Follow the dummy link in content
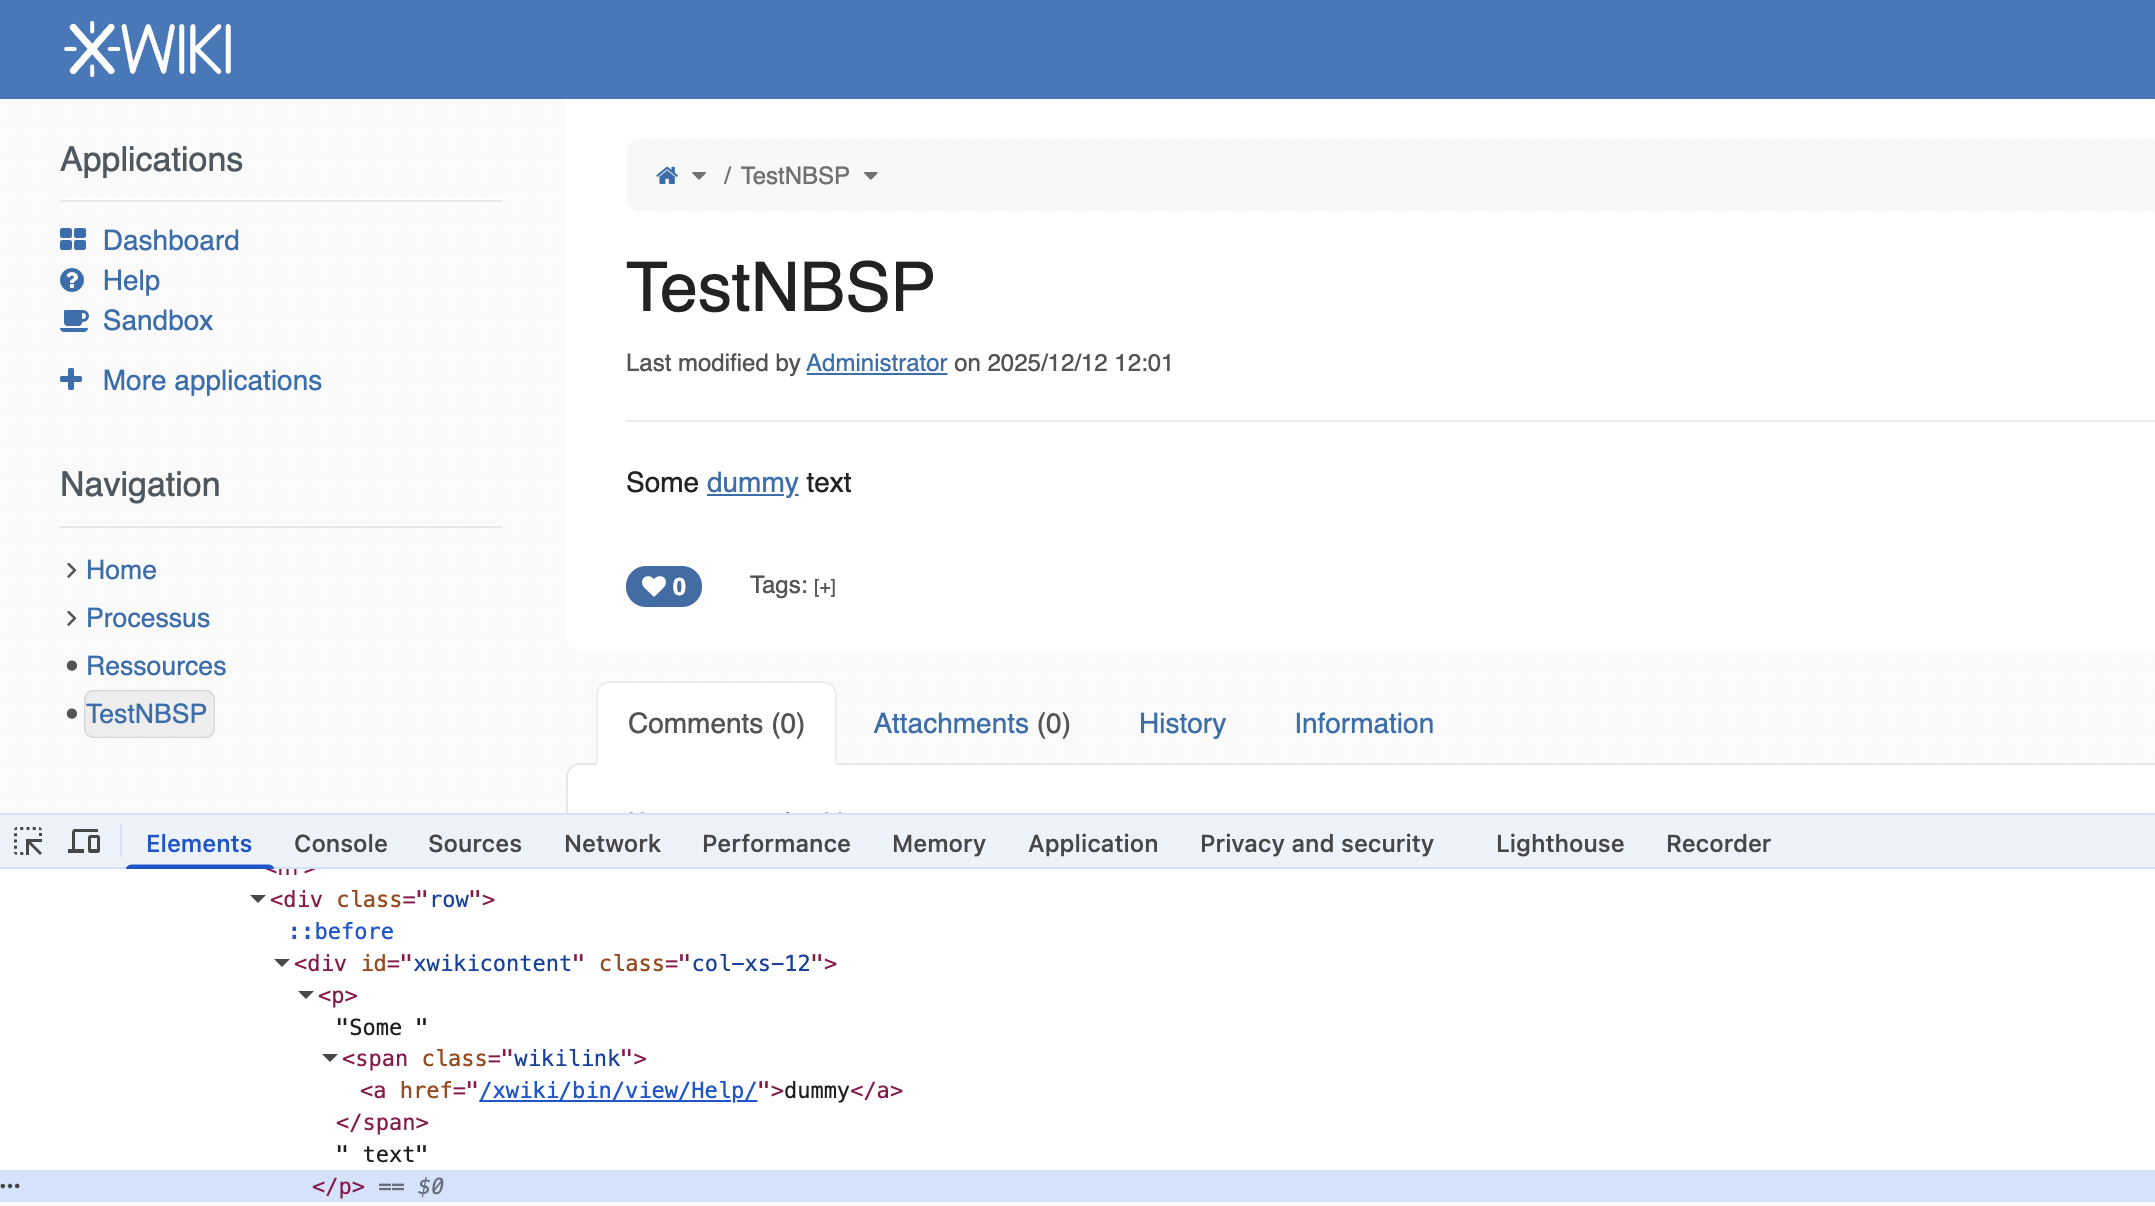This screenshot has width=2155, height=1206. (x=752, y=483)
